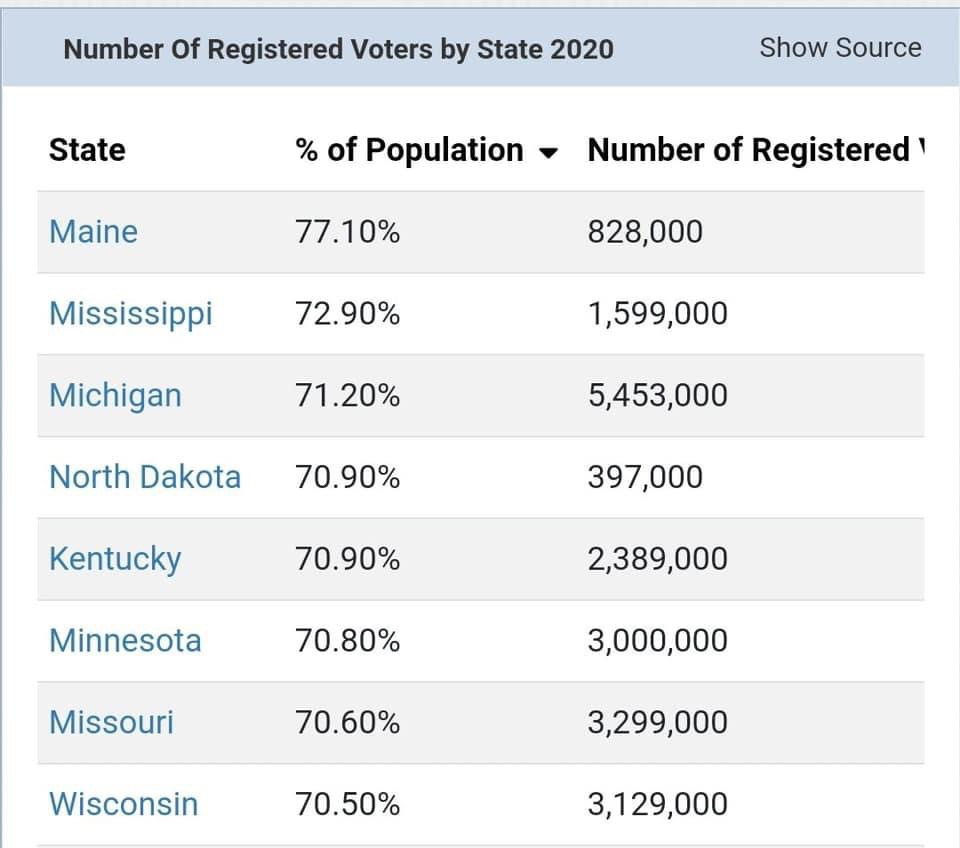Sort by % of Population dropdown arrow
This screenshot has width=960, height=848.
click(547, 153)
